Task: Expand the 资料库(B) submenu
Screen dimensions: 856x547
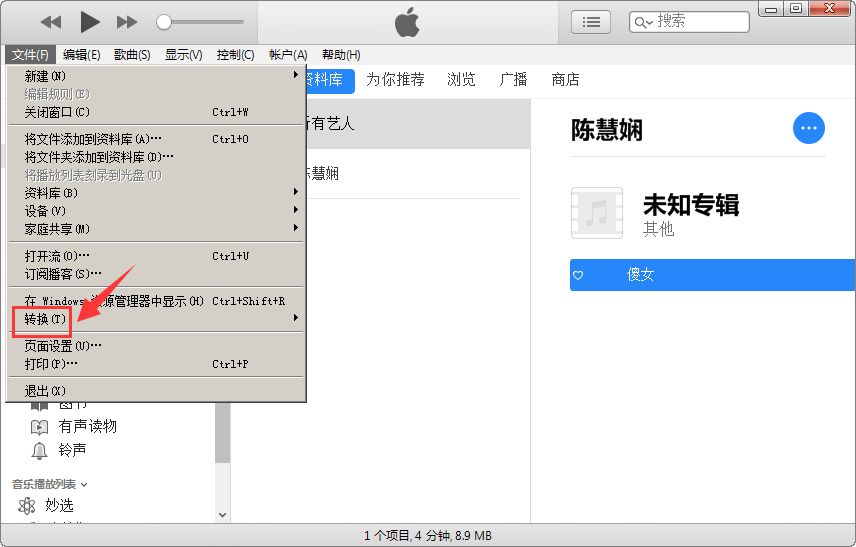Action: click(50, 193)
